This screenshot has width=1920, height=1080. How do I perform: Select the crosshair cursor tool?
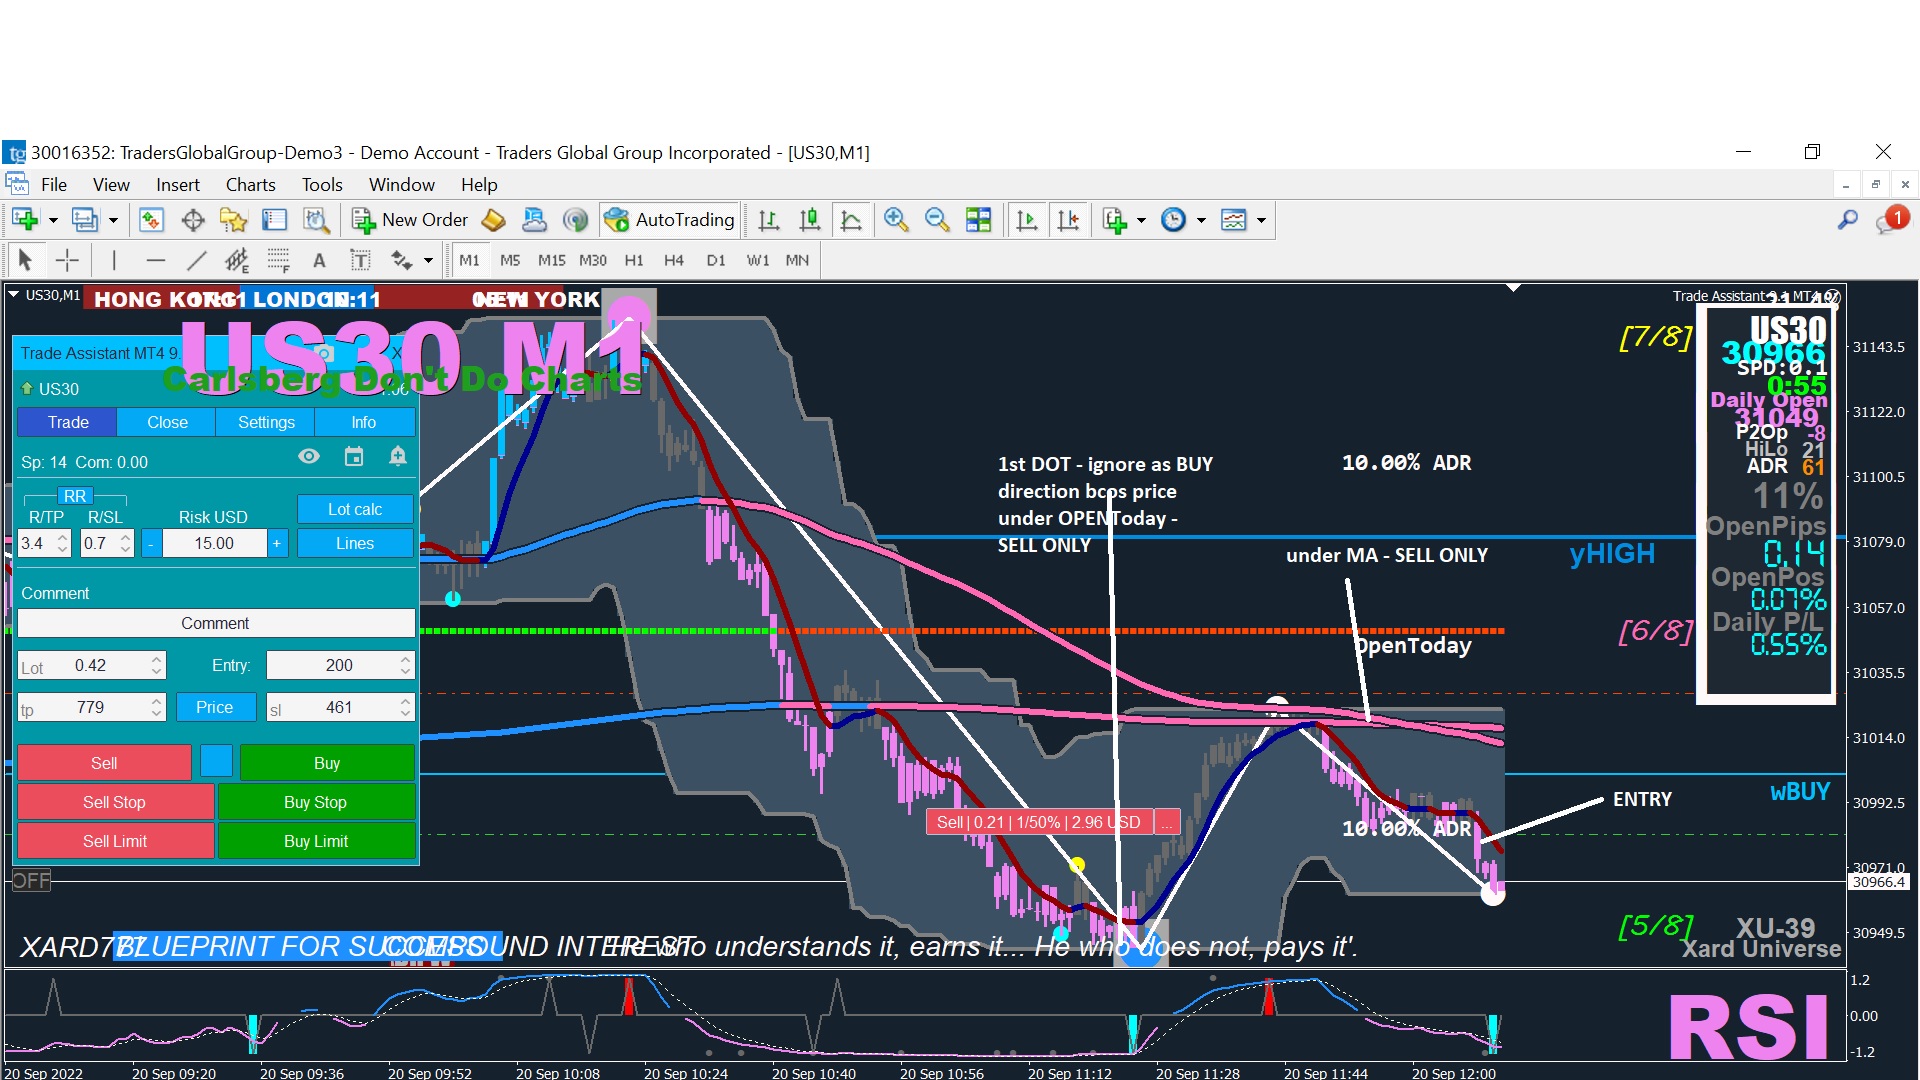coord(67,261)
